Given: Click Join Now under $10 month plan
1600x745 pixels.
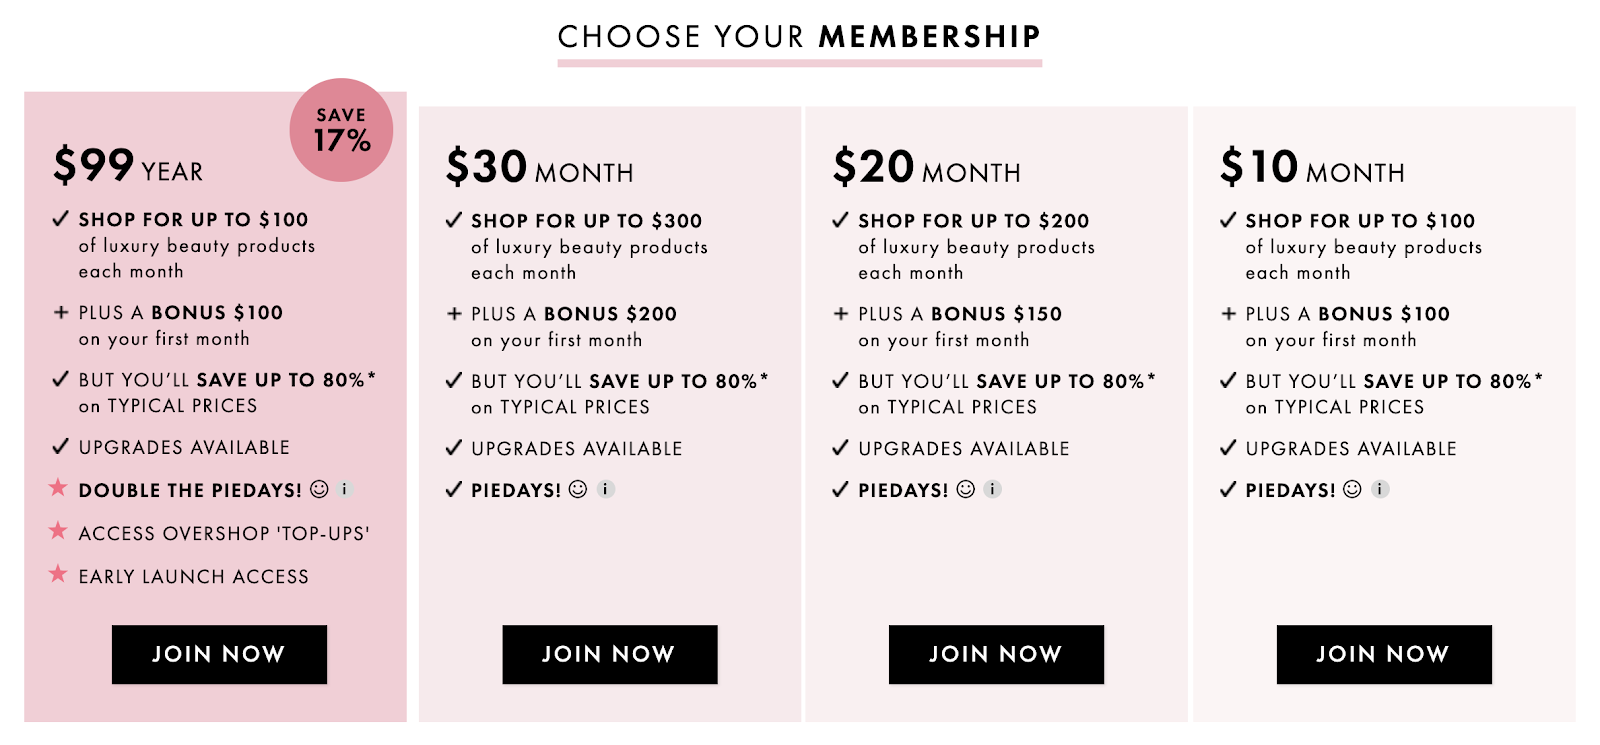Looking at the screenshot, I should [1383, 654].
